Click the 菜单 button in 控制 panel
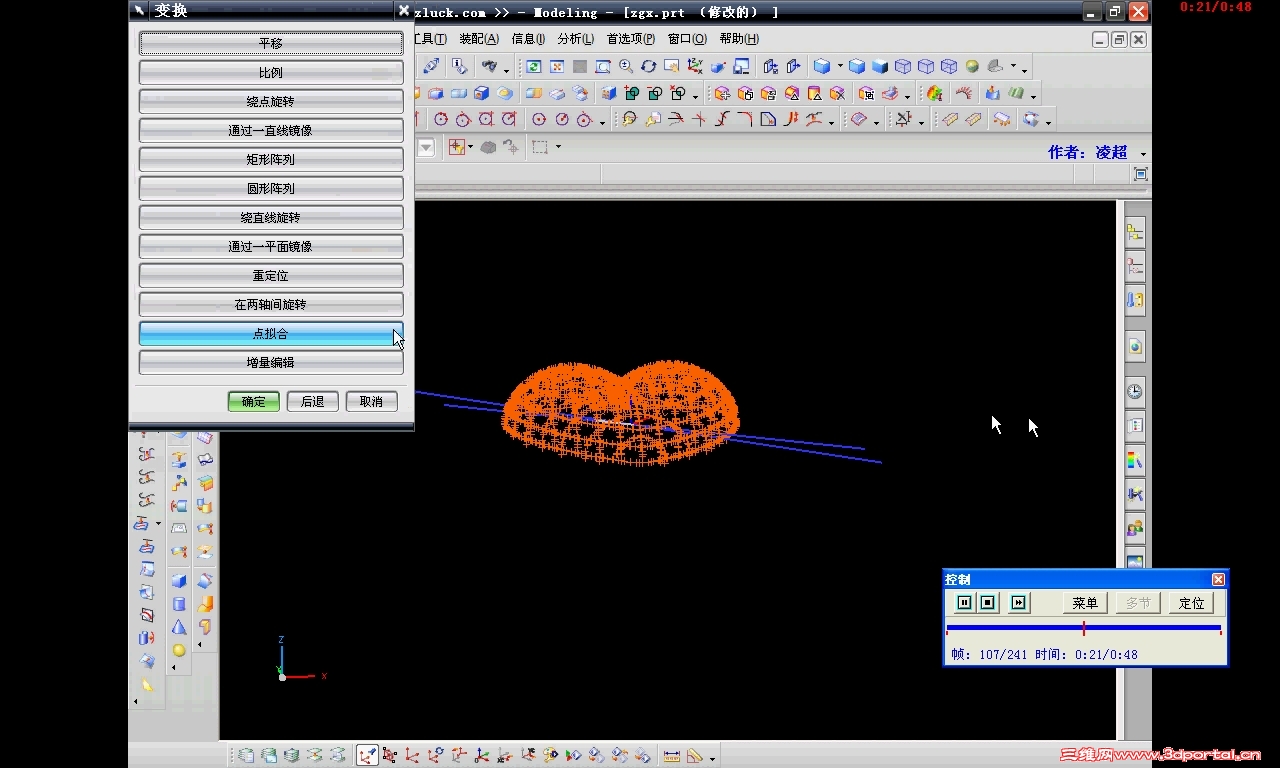The height and width of the screenshot is (768, 1280). click(1085, 603)
